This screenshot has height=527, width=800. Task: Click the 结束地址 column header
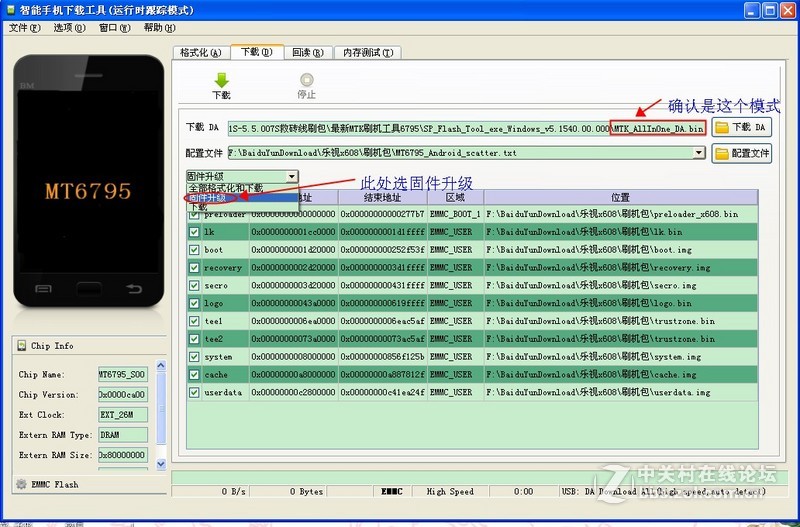[383, 197]
